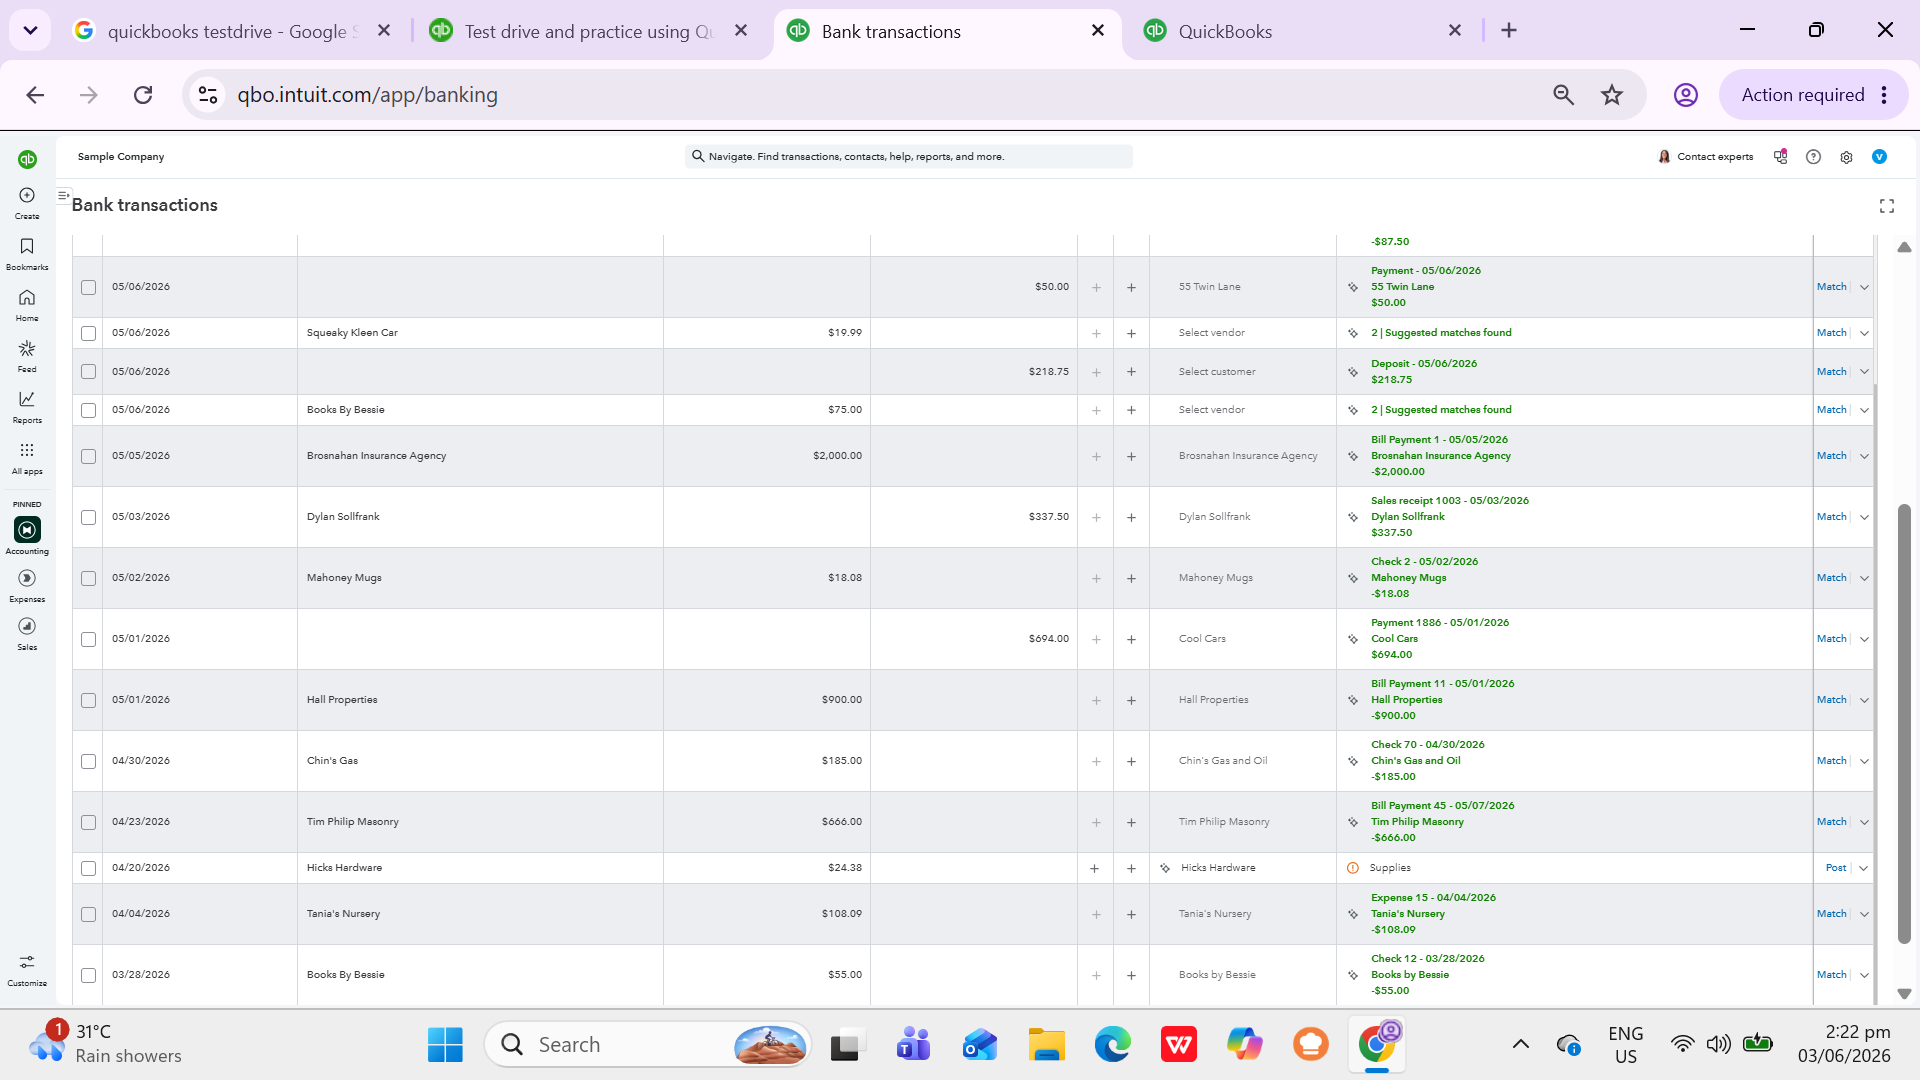Select the Mahoney Mugs row checkbox
Screen dimensions: 1920x1080
pos(89,578)
